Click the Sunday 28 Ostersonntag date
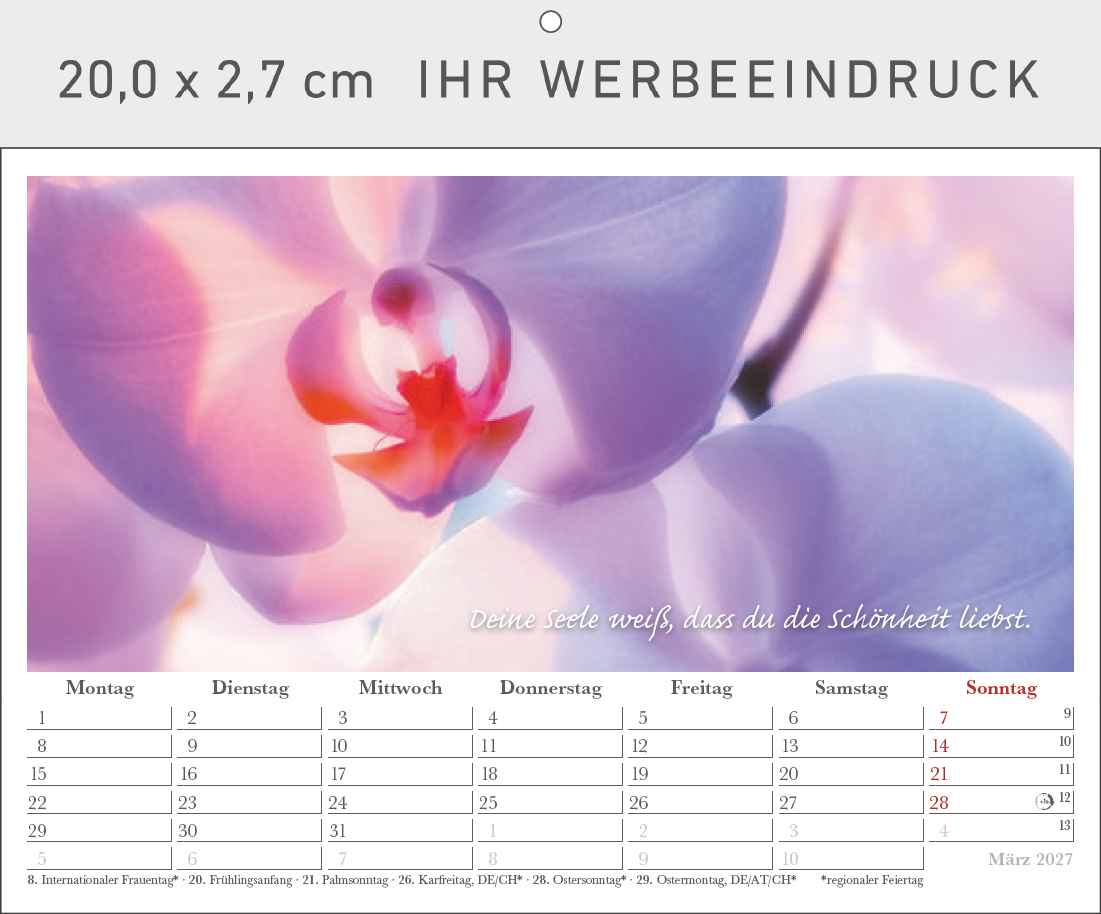This screenshot has width=1101, height=914. 939,802
